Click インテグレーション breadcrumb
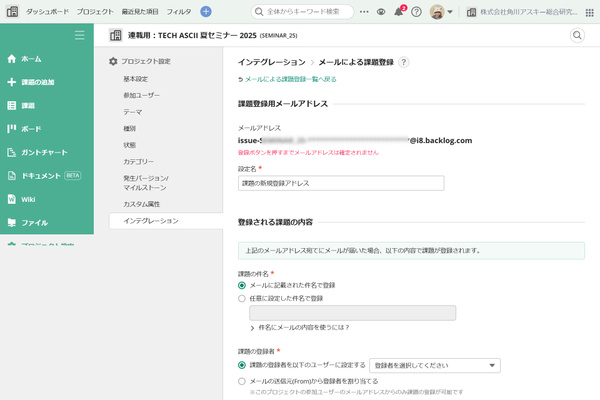Screen dimensions: 600x400 point(272,62)
